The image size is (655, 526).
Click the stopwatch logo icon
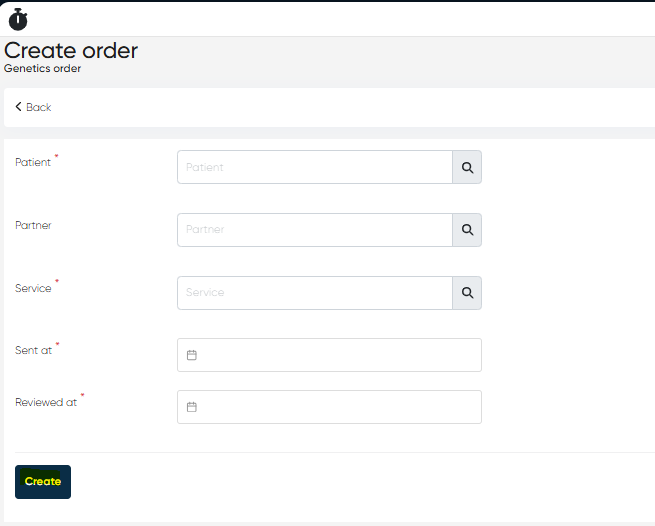(18, 19)
